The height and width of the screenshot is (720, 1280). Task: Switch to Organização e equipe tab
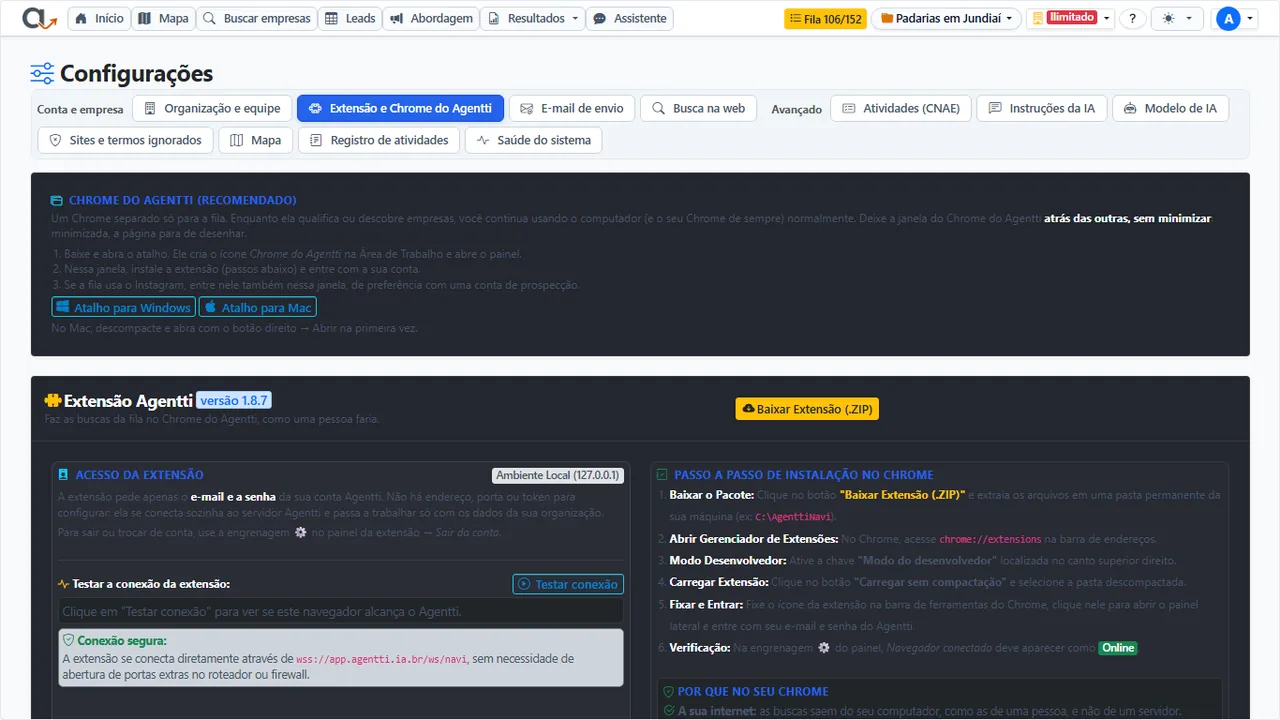[213, 109]
